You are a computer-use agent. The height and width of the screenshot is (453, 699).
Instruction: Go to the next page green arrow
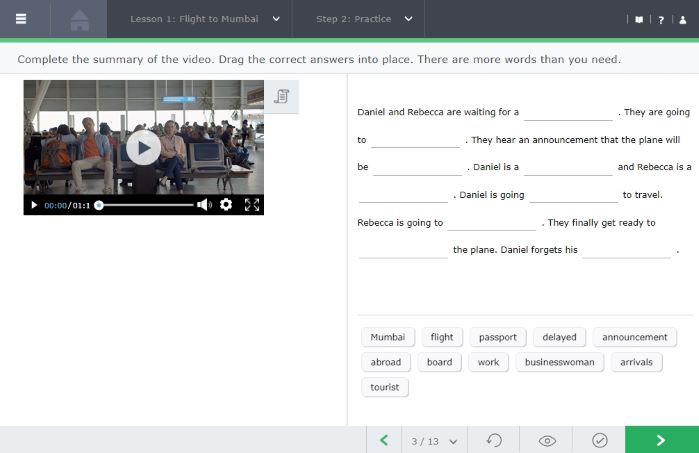click(661, 440)
